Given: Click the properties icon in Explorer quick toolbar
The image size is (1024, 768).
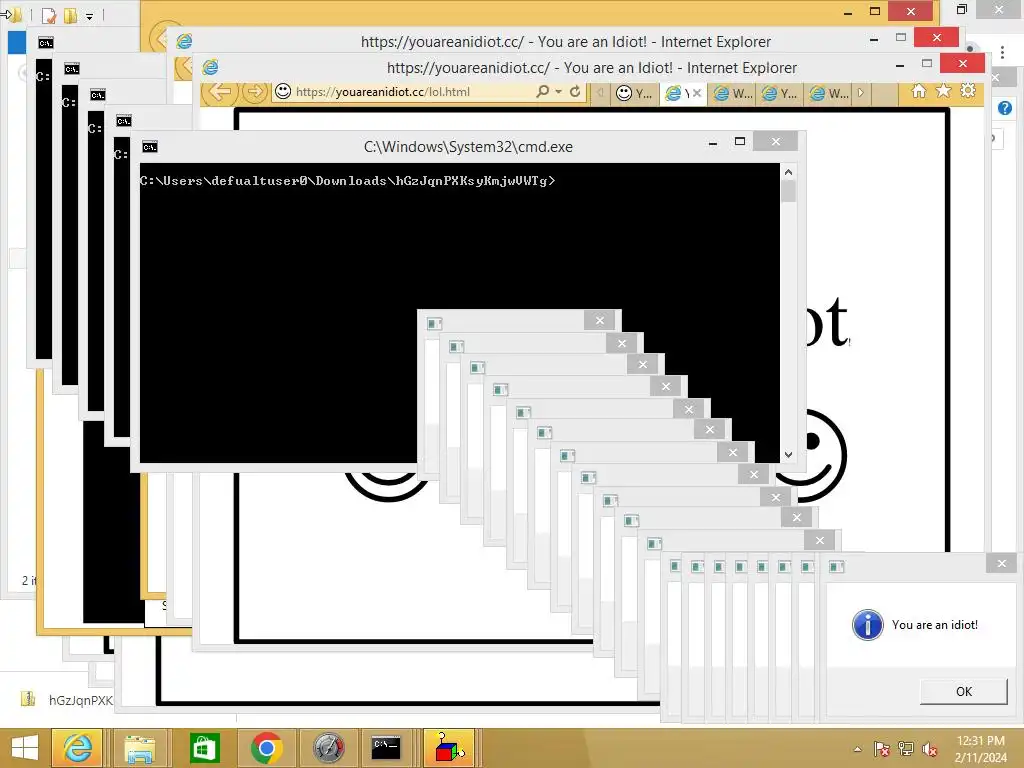Looking at the screenshot, I should (x=49, y=15).
